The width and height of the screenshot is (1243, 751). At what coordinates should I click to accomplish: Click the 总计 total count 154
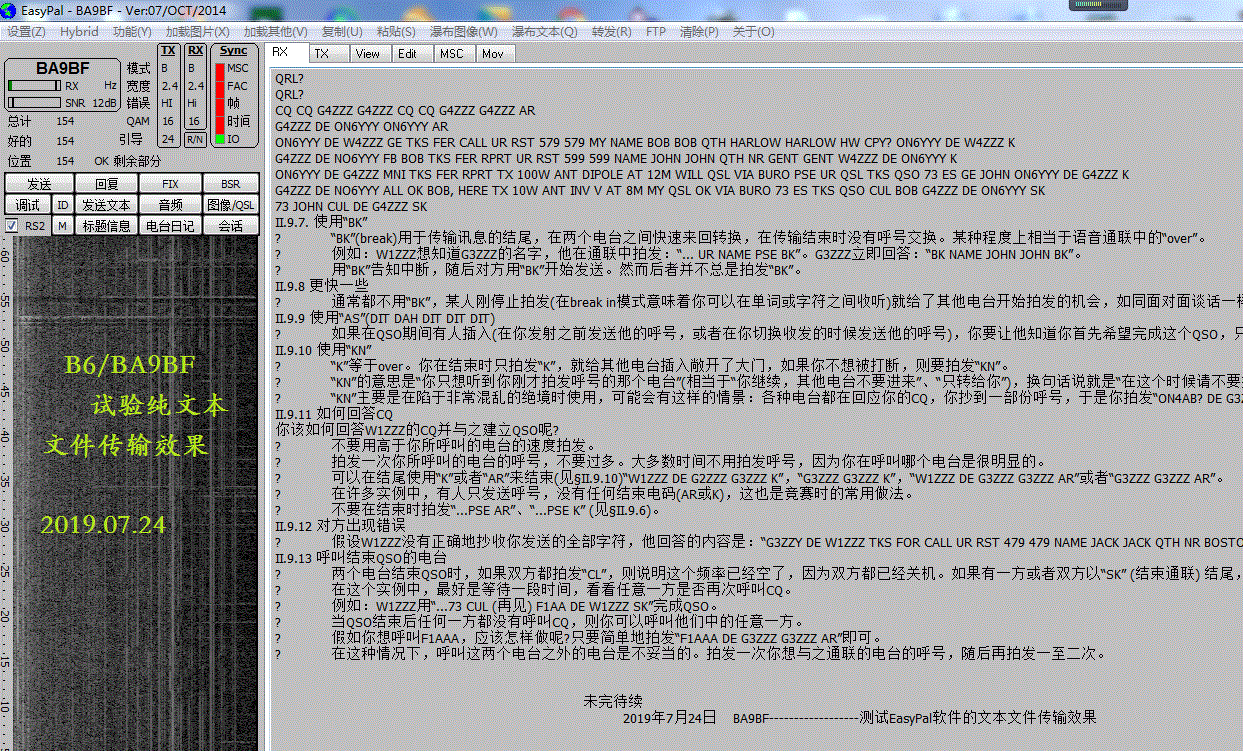tap(65, 121)
